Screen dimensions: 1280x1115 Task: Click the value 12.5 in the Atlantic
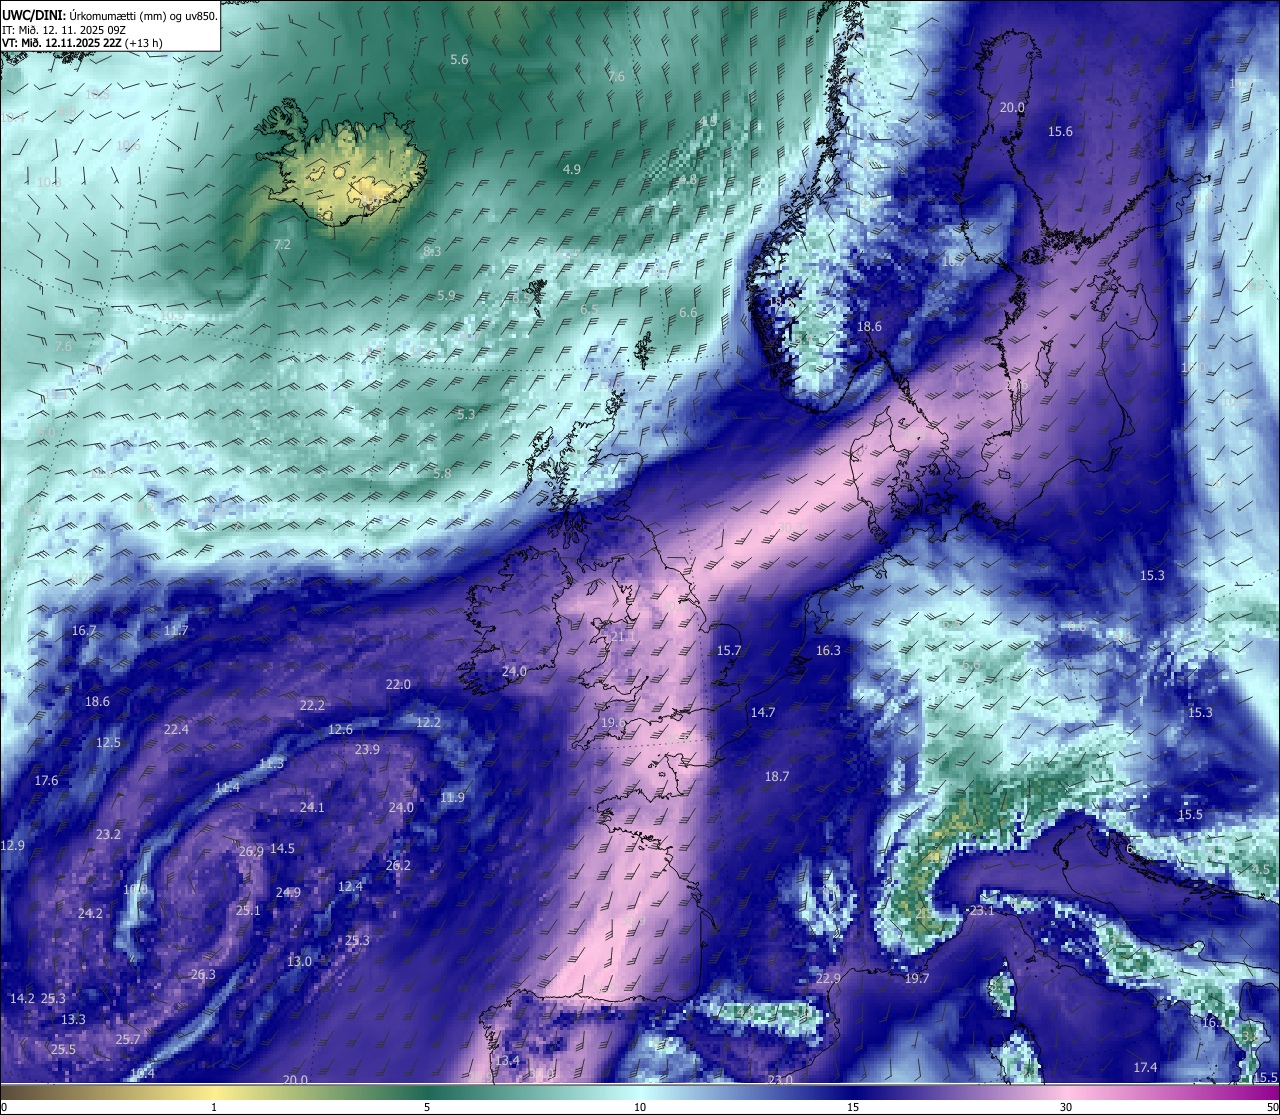pos(108,743)
